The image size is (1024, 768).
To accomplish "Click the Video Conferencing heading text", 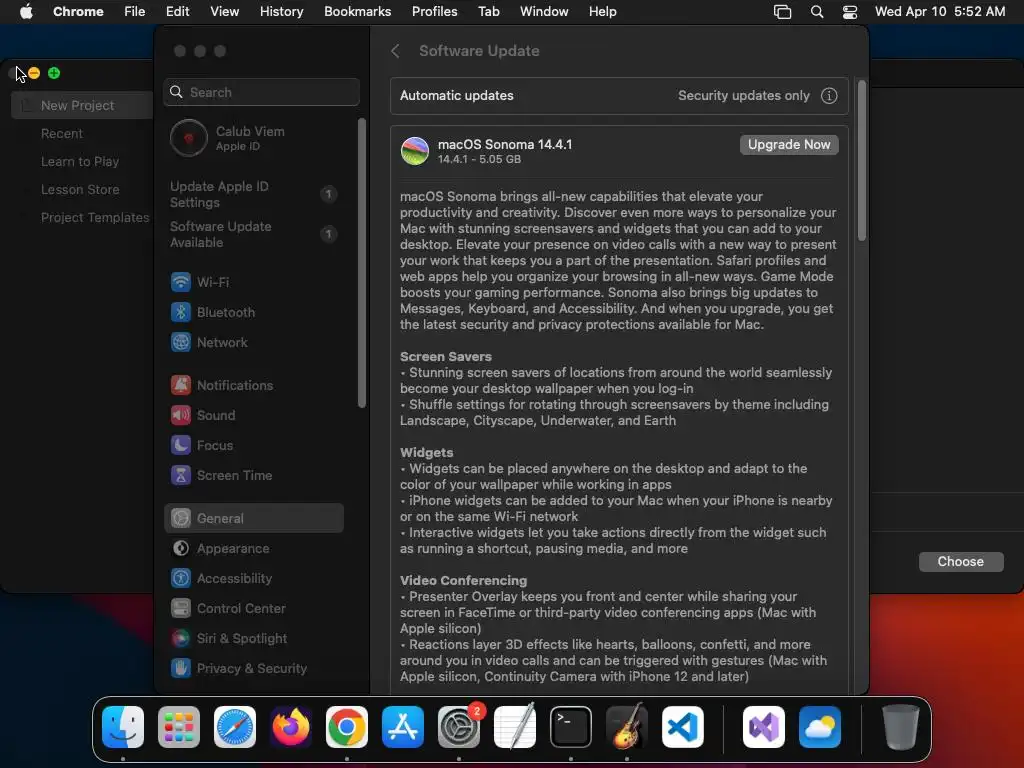I will pyautogui.click(x=463, y=581).
